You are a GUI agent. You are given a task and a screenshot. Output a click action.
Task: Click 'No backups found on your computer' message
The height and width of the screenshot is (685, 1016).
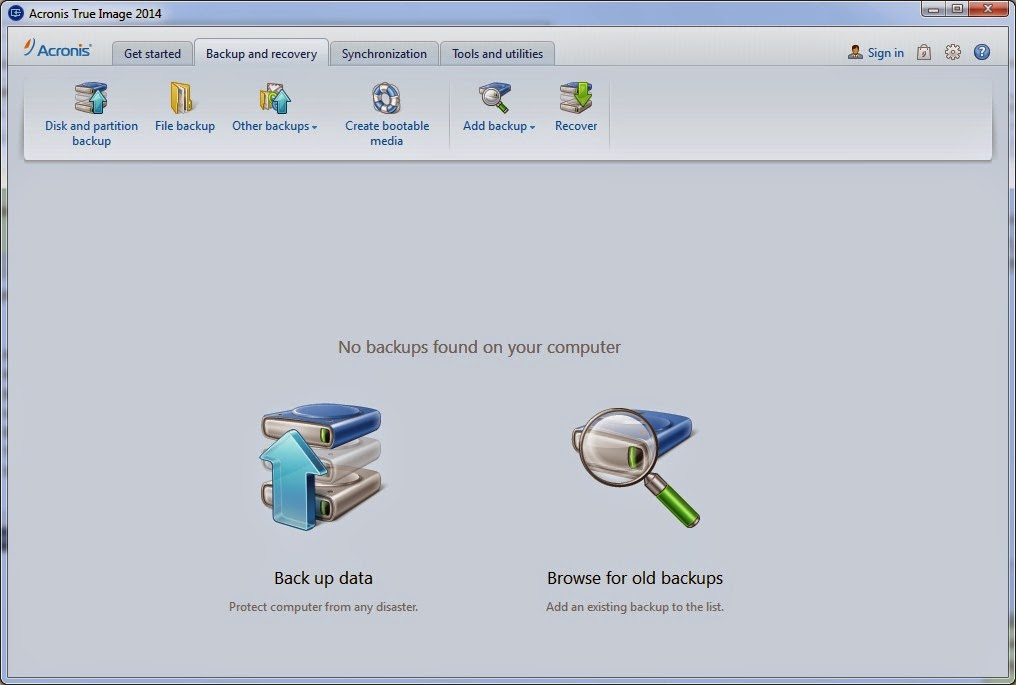pos(479,347)
